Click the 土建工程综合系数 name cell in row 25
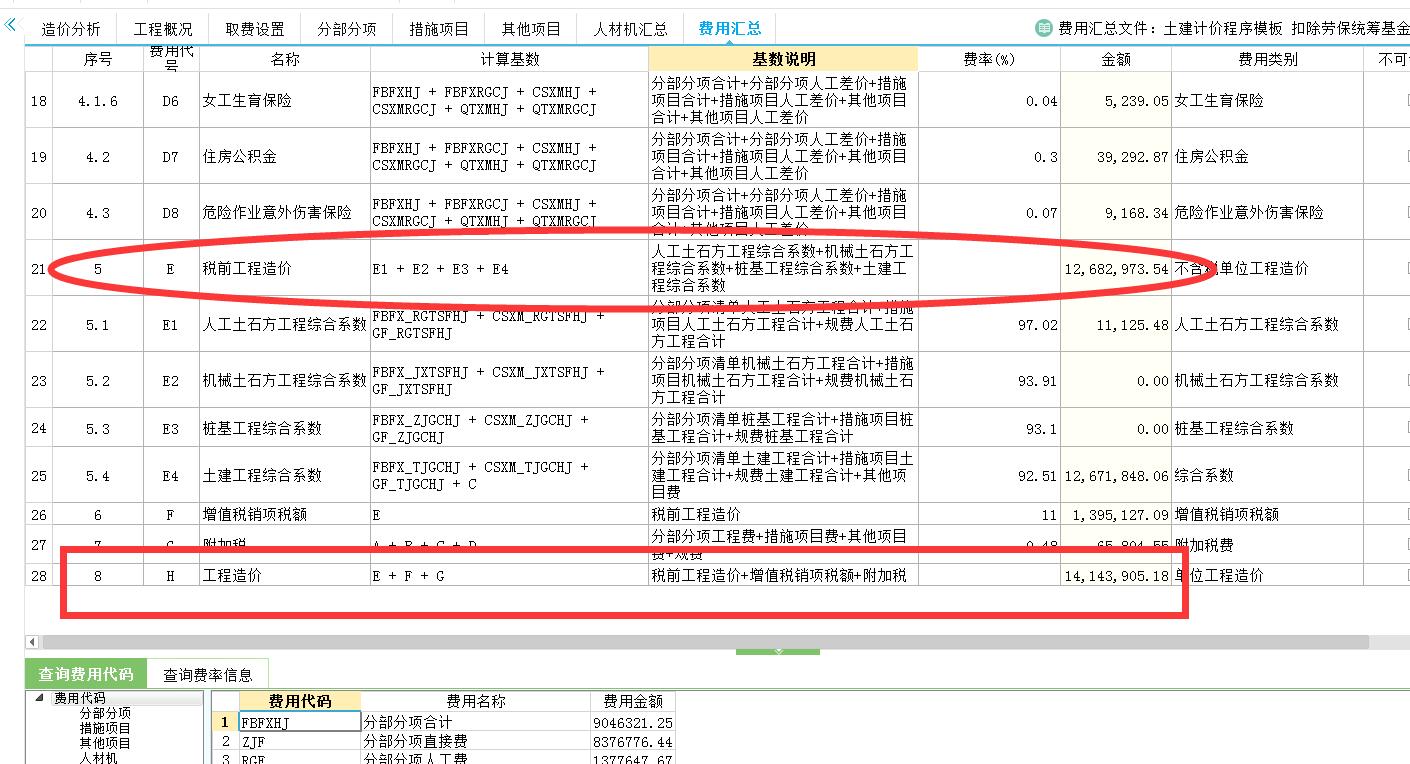 285,475
